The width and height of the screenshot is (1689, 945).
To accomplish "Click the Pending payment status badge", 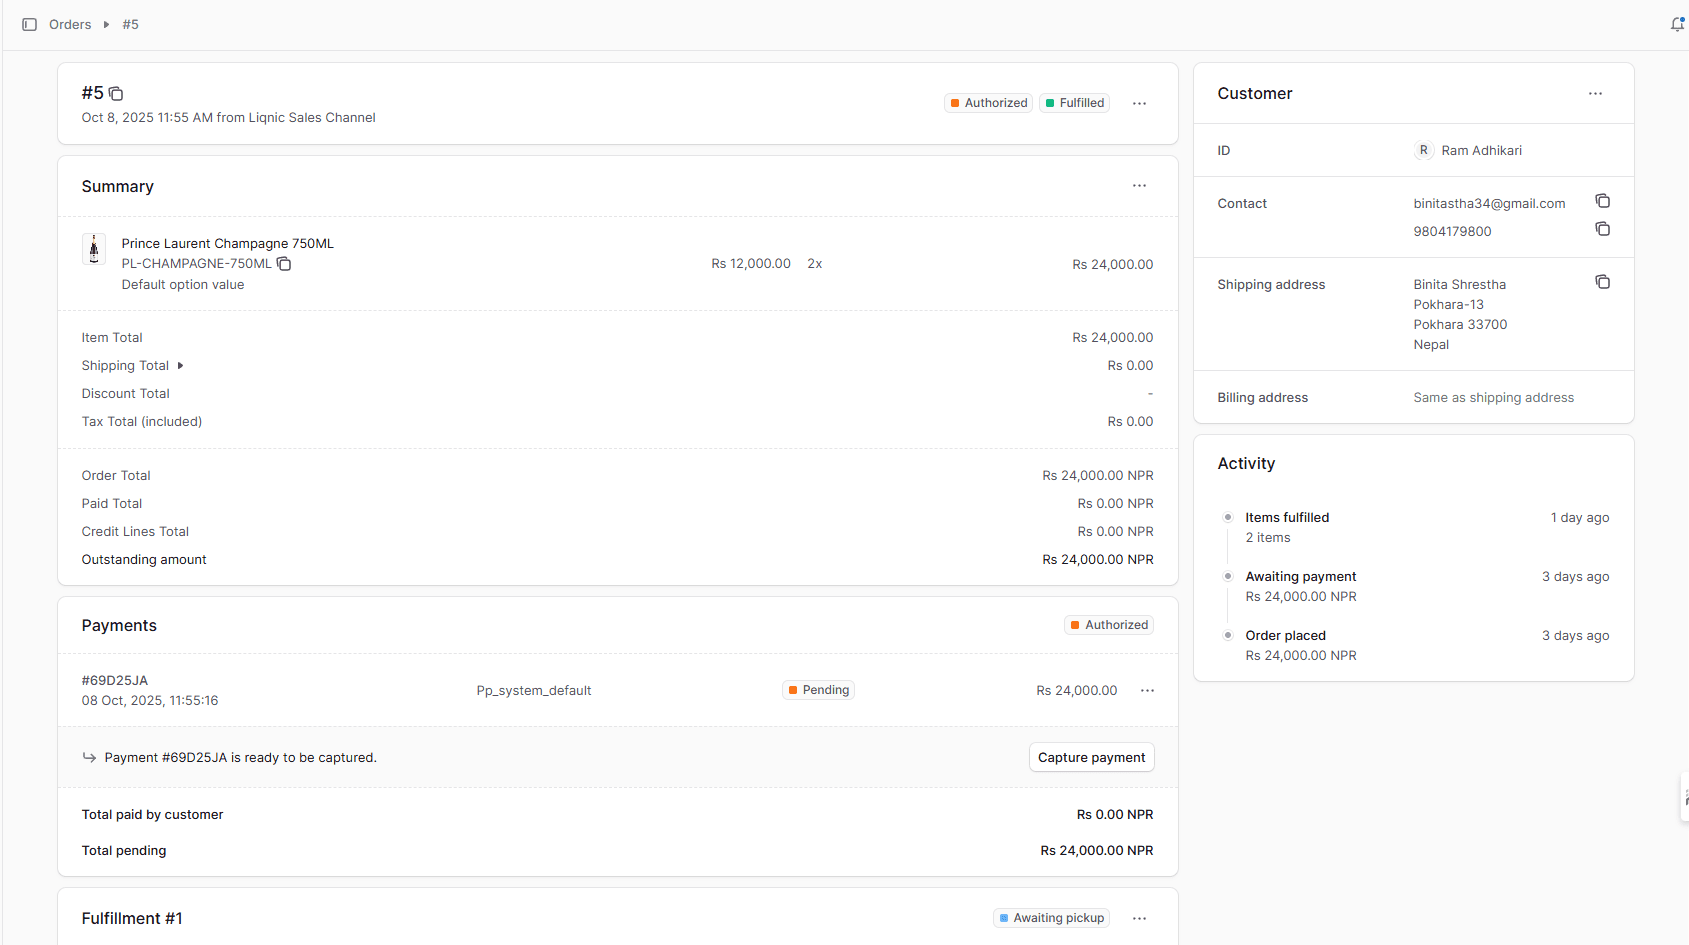I will tap(818, 689).
